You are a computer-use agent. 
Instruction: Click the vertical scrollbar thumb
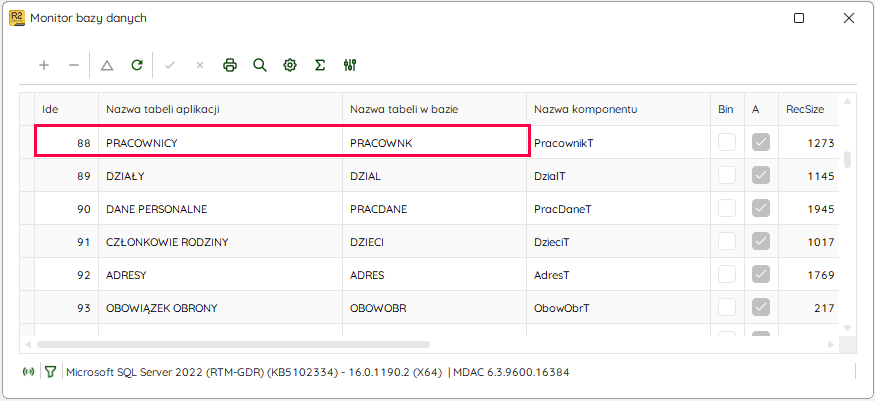[847, 159]
